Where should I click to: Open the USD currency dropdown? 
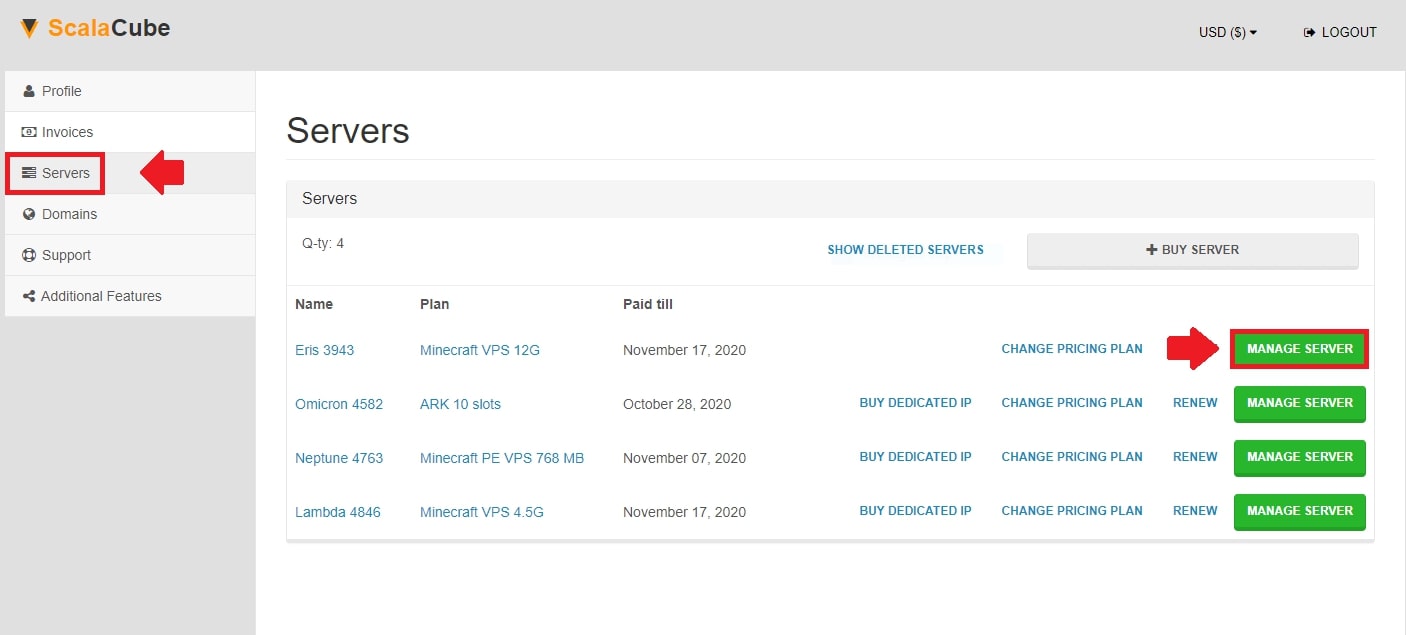[1227, 31]
